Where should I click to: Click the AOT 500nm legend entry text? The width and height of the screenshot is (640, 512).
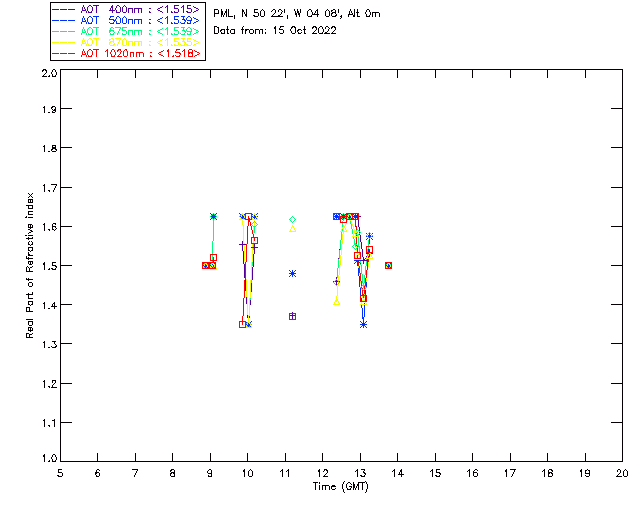tap(140, 20)
